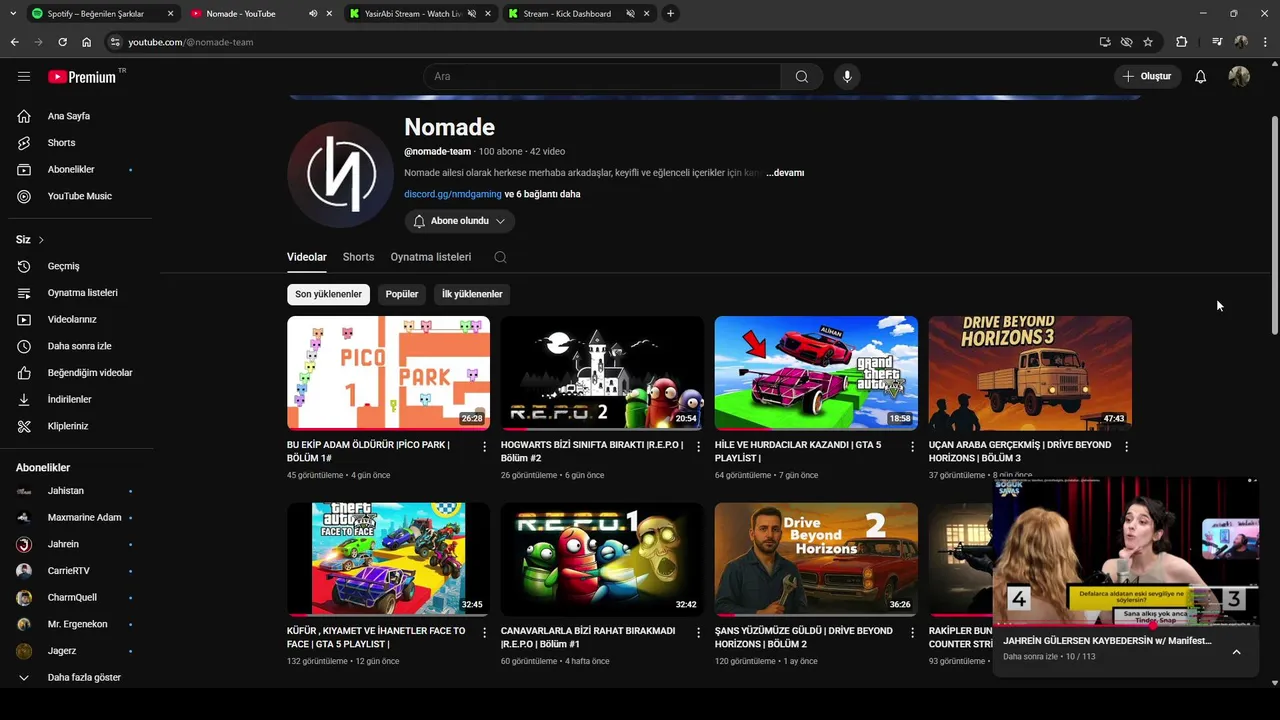The width and height of the screenshot is (1280, 720).
Task: Select İlk yüklenenler filter chip
Action: (x=472, y=294)
